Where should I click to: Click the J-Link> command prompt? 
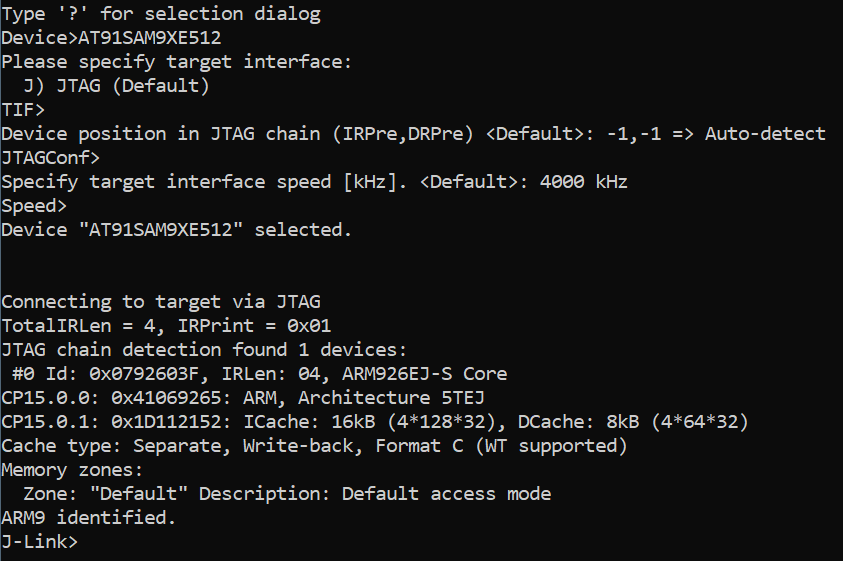[39, 542]
